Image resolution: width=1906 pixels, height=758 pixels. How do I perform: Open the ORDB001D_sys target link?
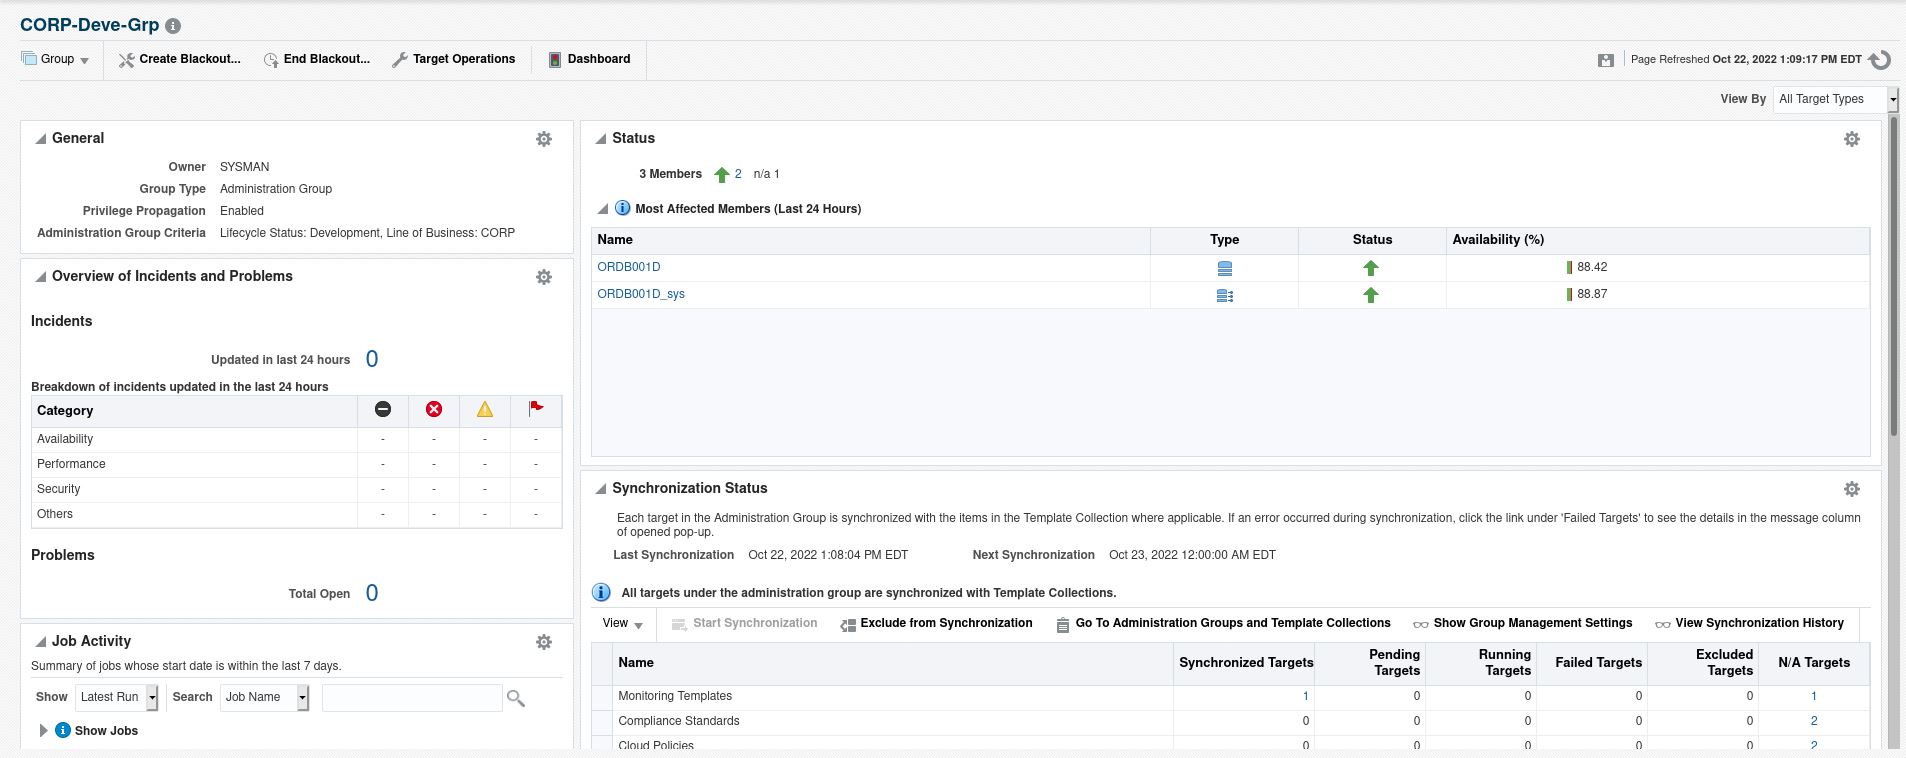(x=641, y=294)
